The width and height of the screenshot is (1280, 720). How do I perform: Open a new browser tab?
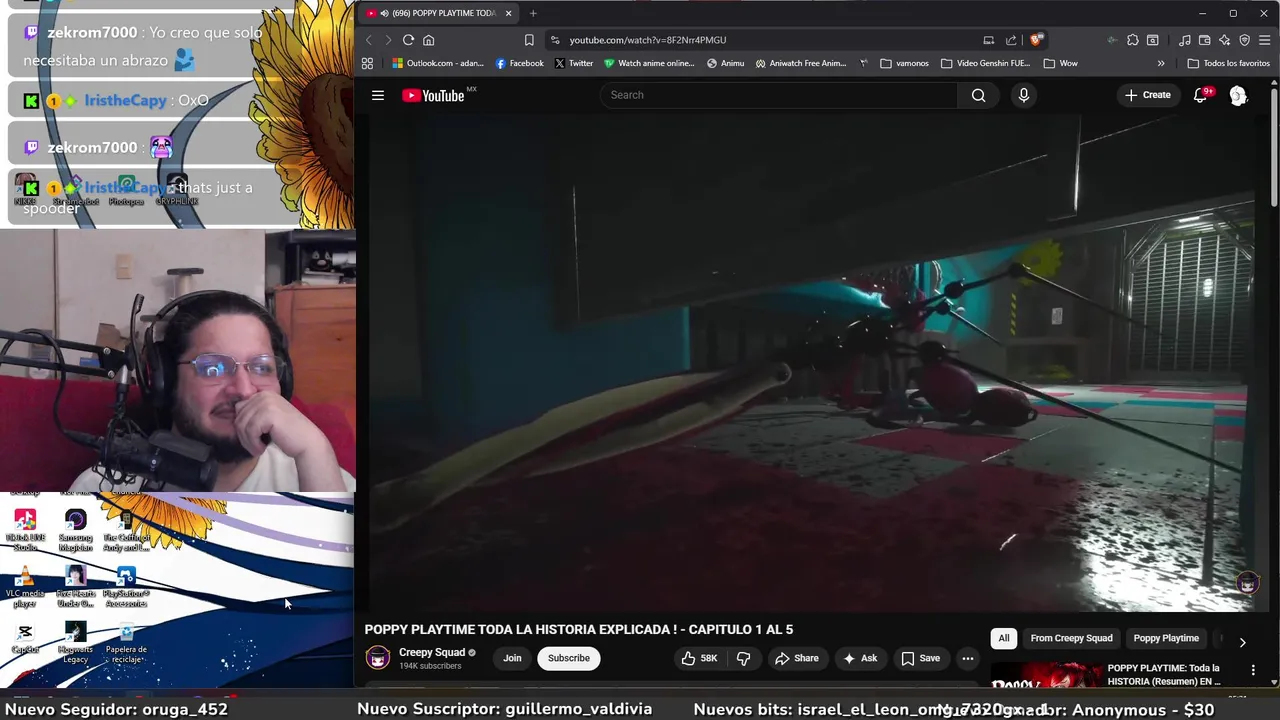click(533, 13)
